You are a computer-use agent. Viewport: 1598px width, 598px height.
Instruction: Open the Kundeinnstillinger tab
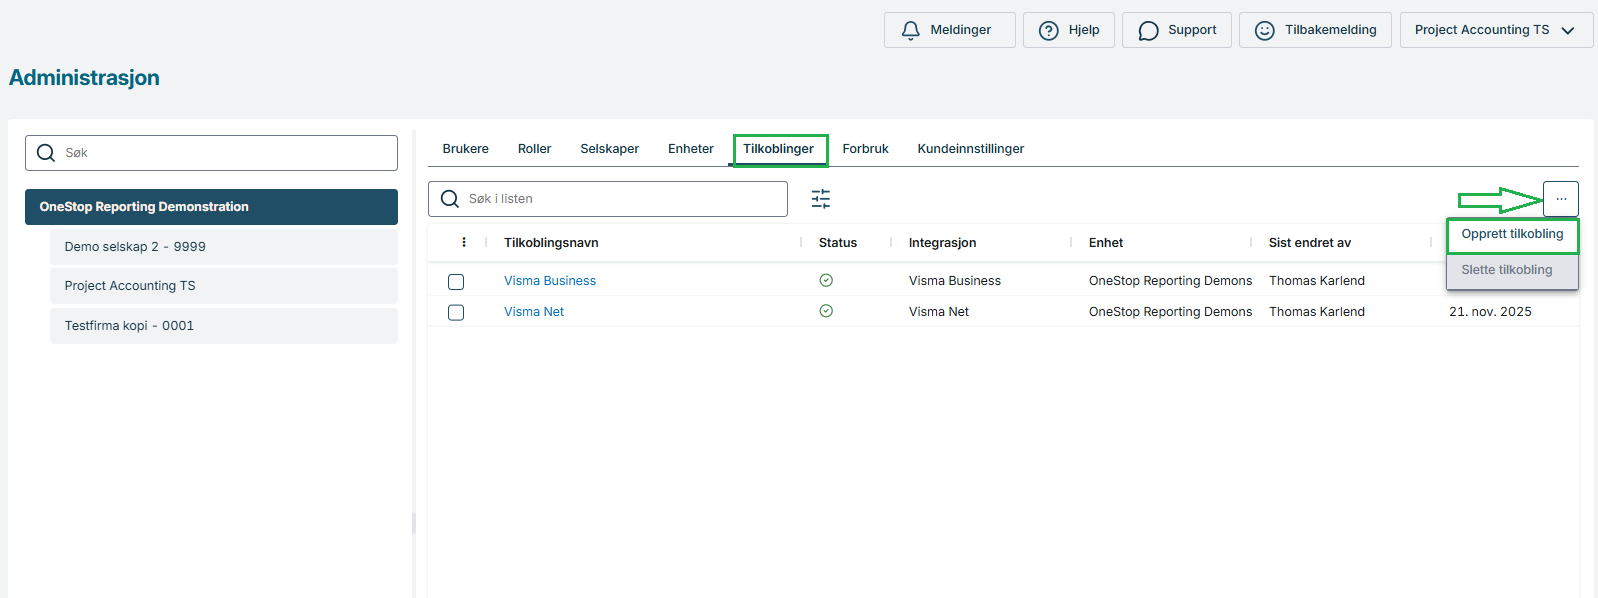coord(970,149)
